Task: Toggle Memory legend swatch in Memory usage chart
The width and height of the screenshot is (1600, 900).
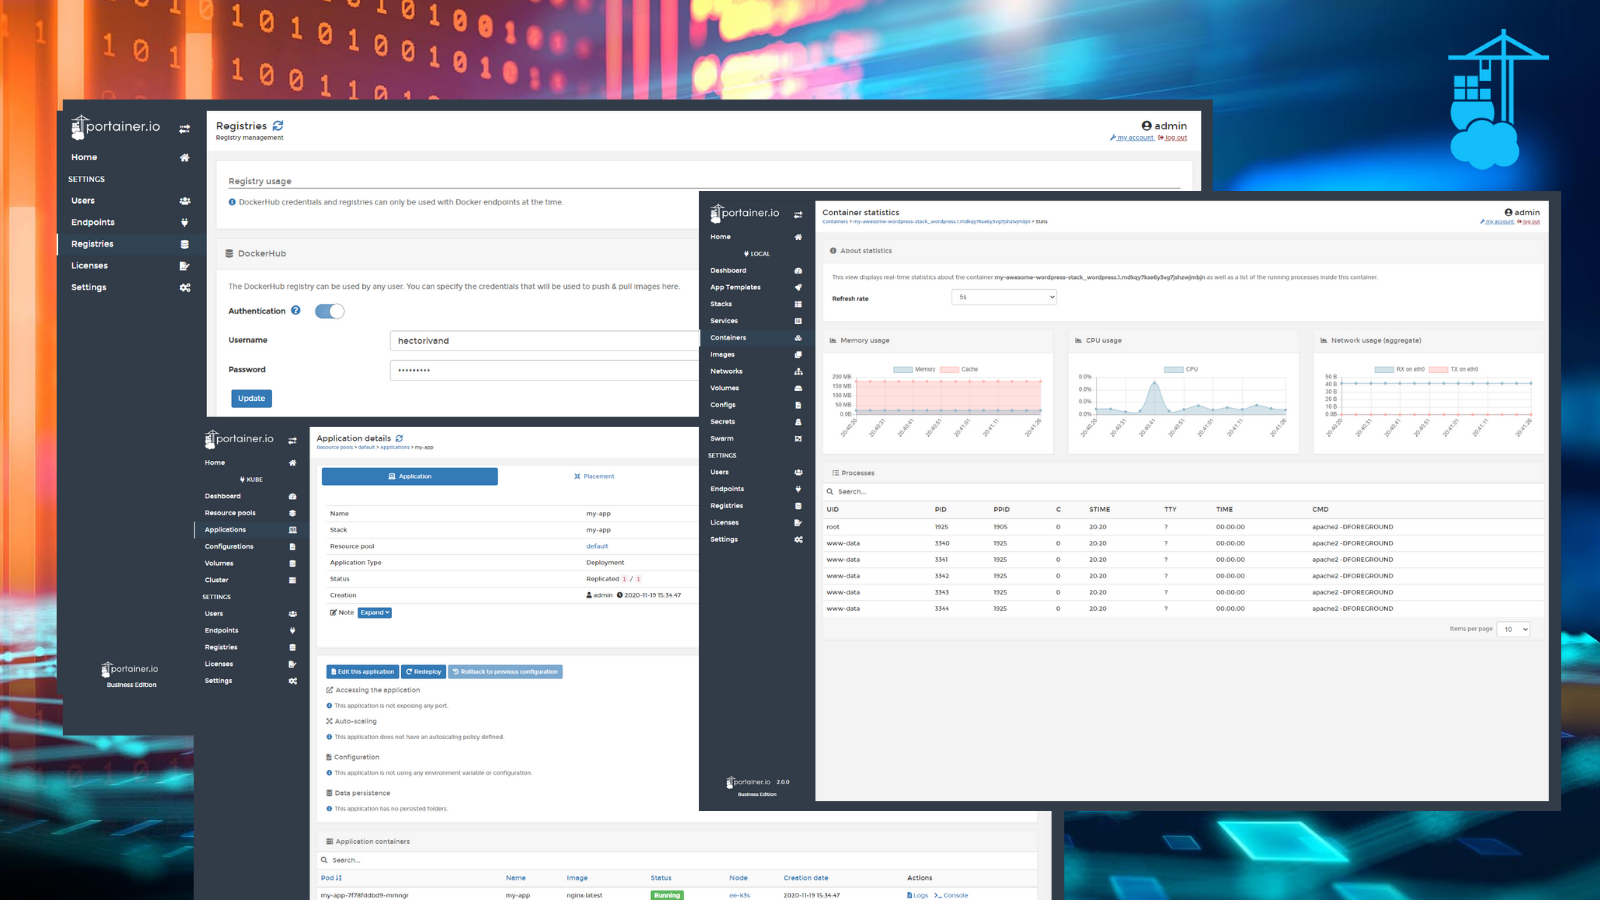Action: [x=903, y=370]
